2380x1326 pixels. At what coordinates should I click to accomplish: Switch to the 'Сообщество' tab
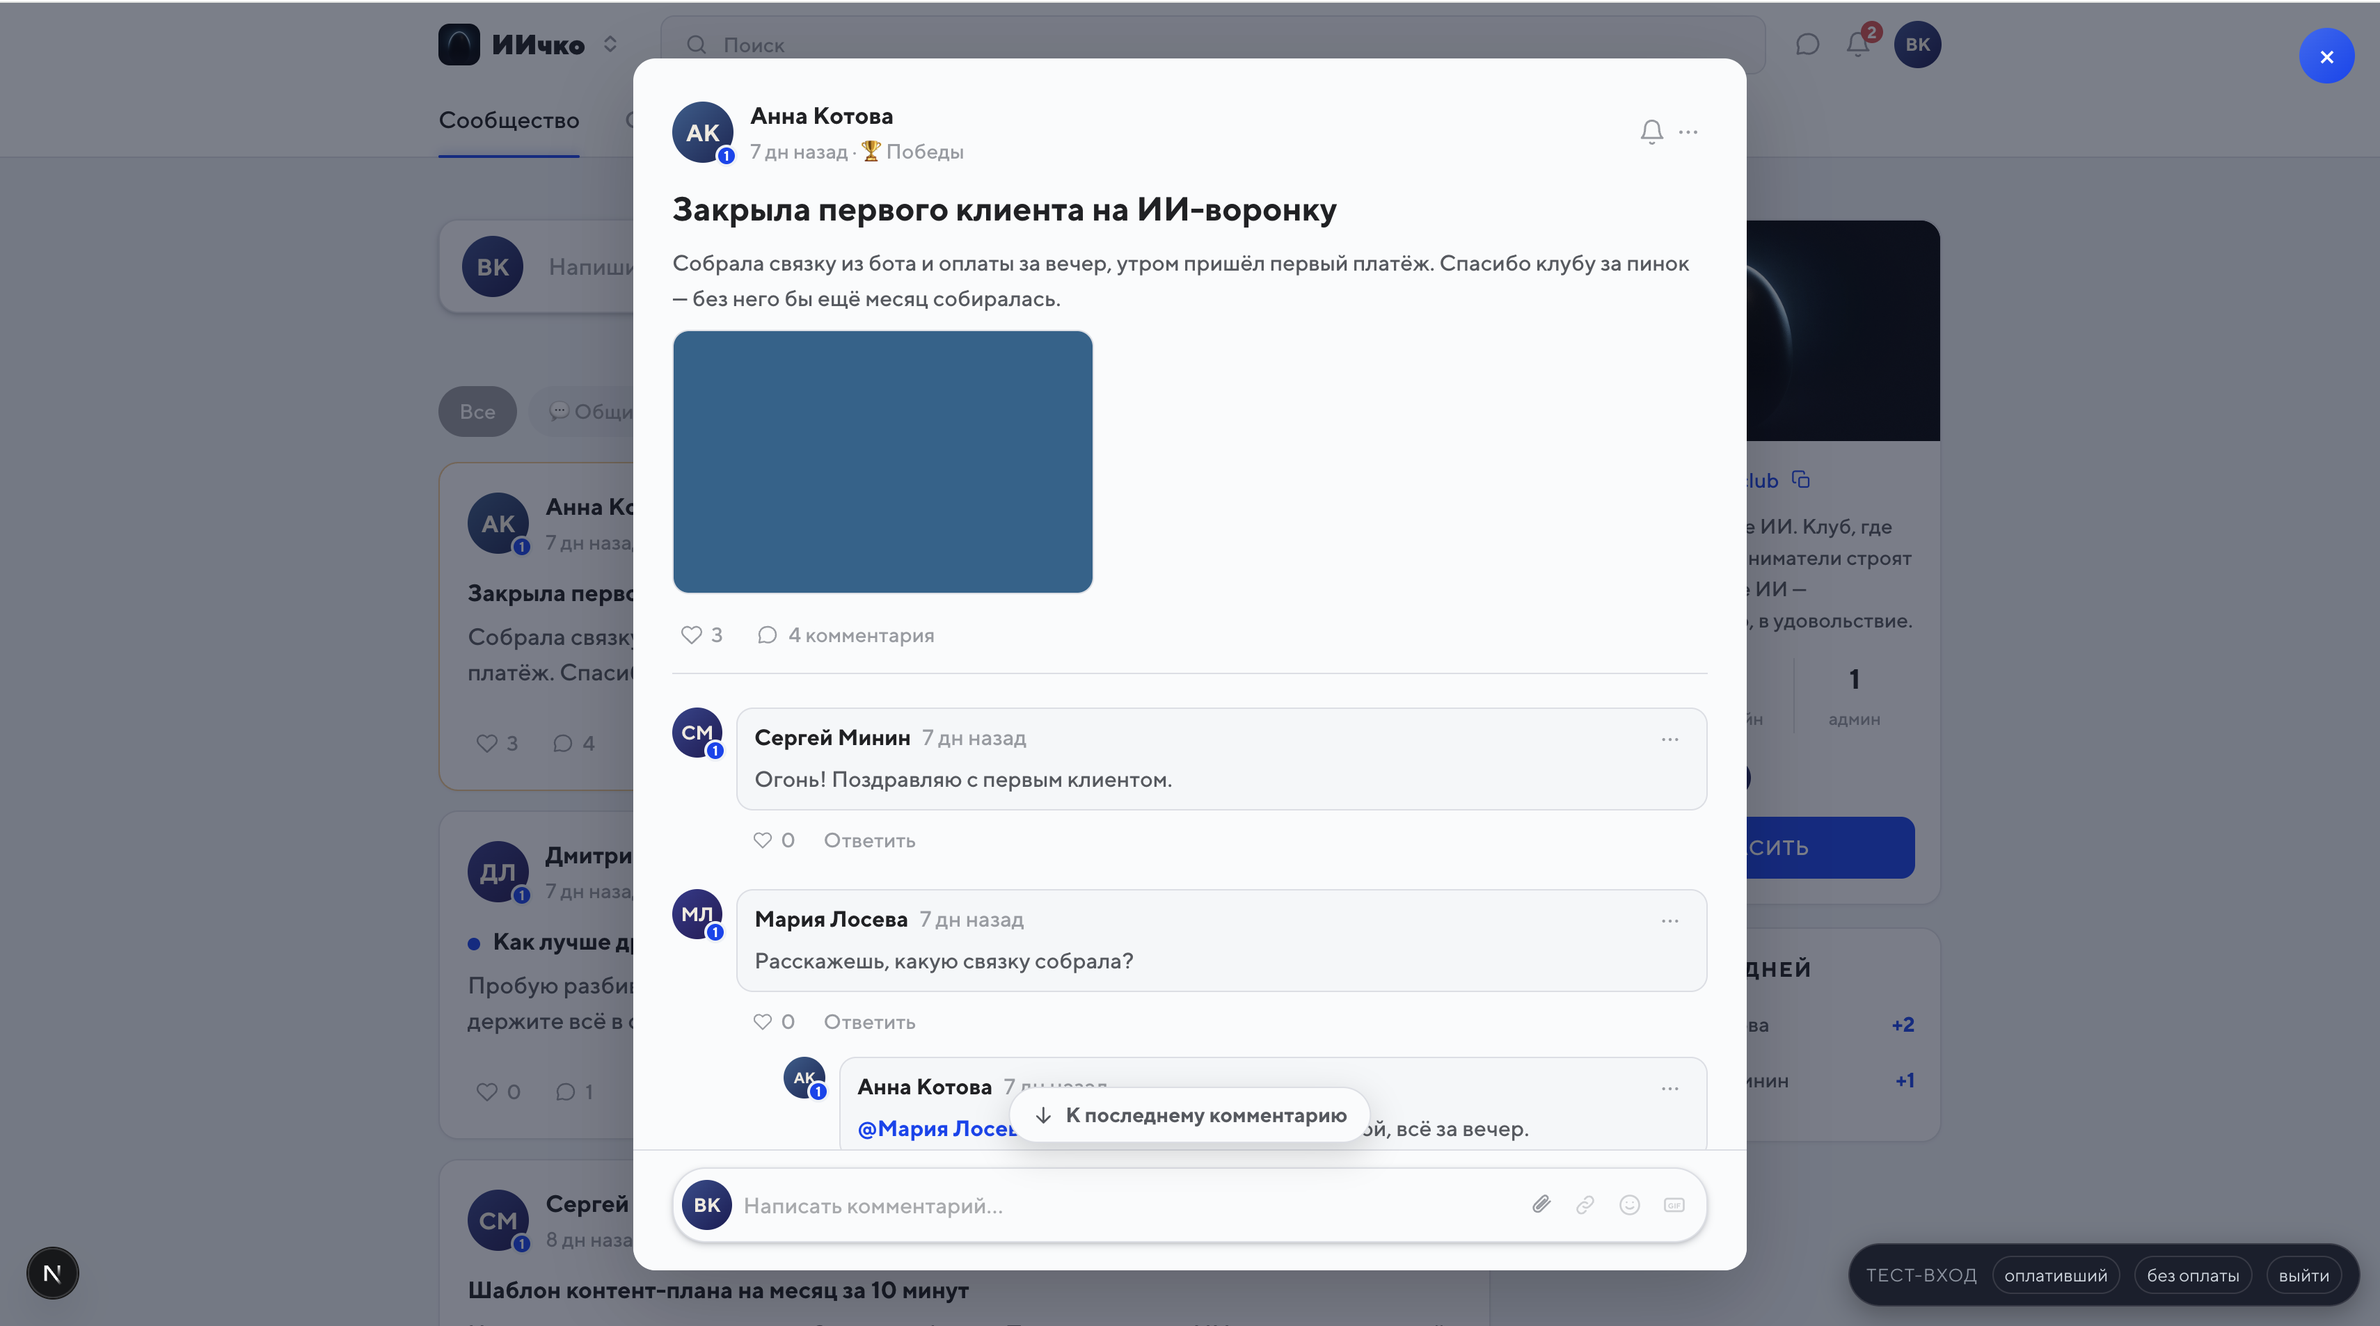click(x=509, y=121)
